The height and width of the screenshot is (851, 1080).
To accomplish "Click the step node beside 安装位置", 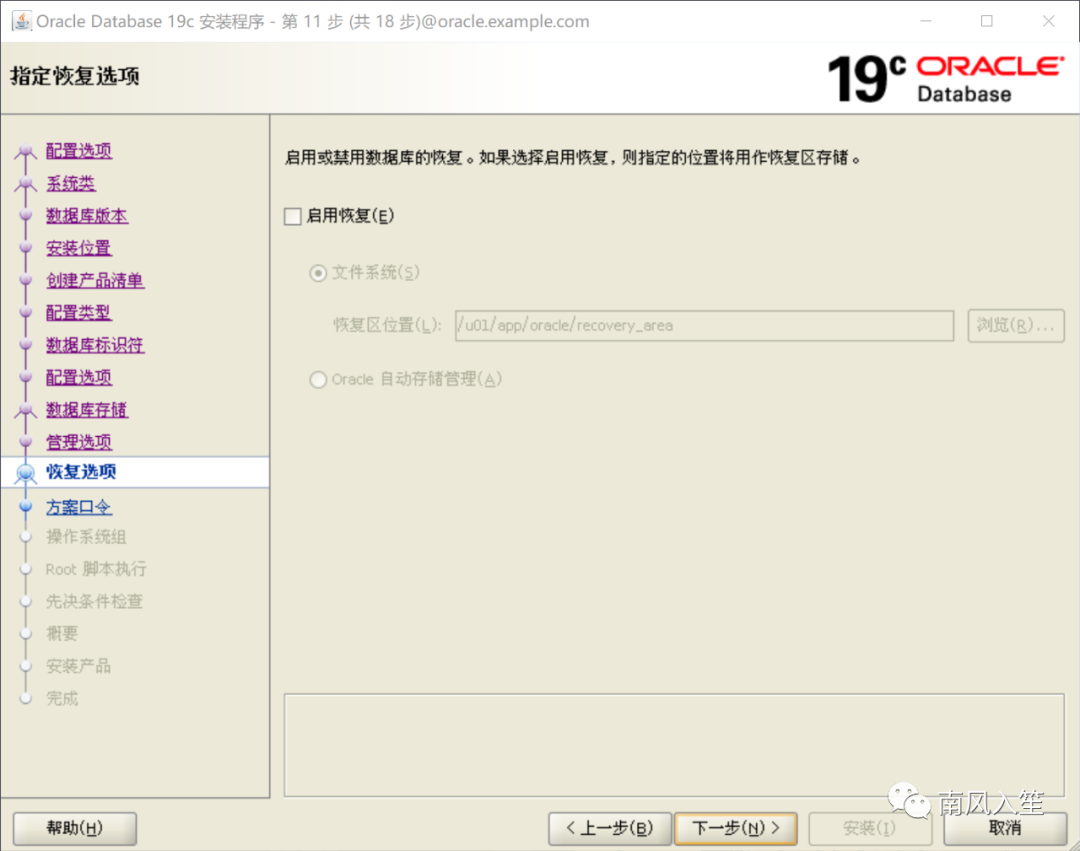I will click(x=25, y=247).
